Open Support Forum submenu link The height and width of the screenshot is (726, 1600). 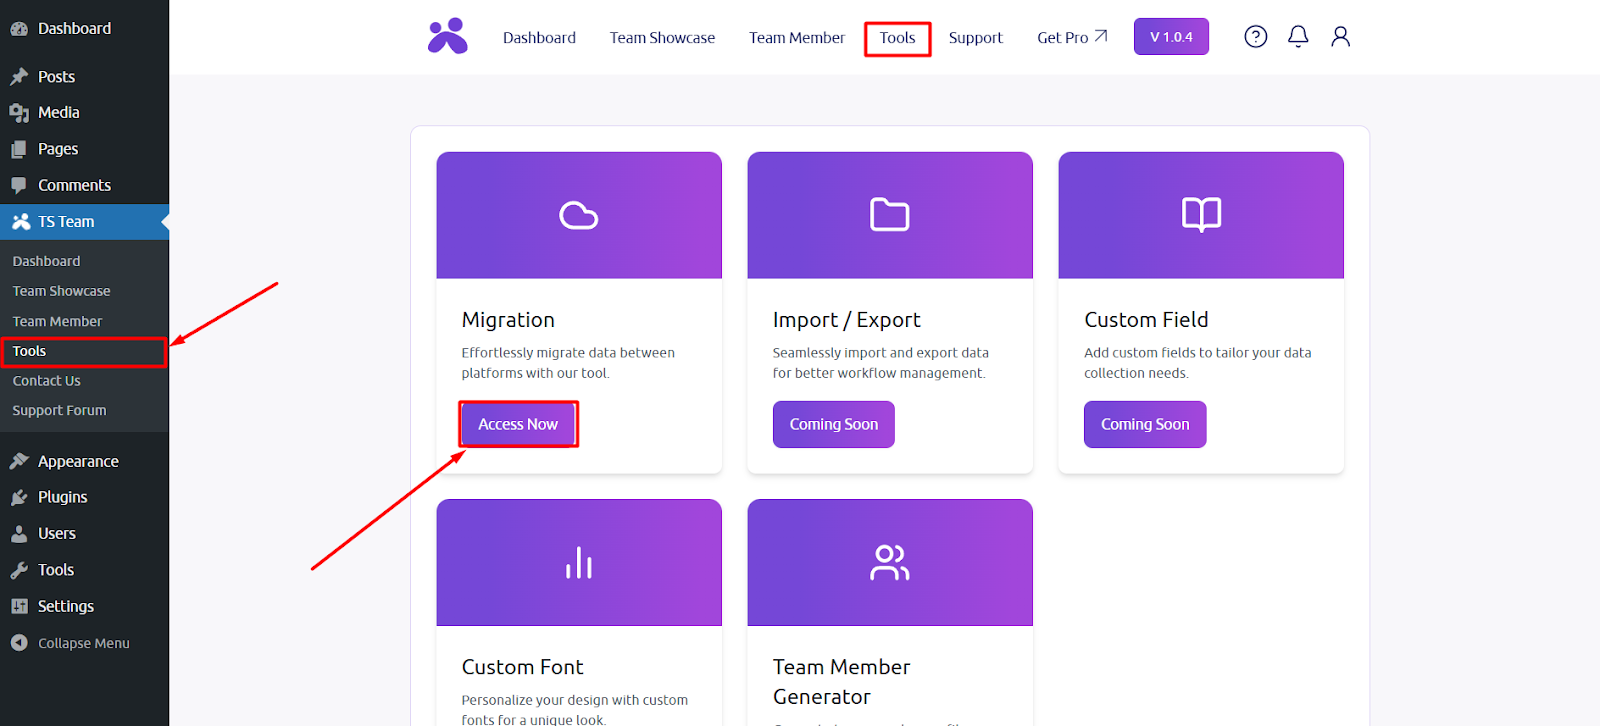59,410
